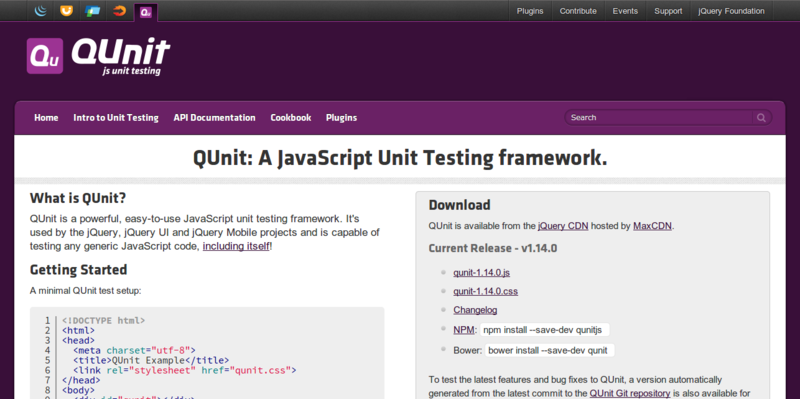The width and height of the screenshot is (800, 399).
Task: Click the 'What is QUnit?' heading
Action: [x=78, y=197]
